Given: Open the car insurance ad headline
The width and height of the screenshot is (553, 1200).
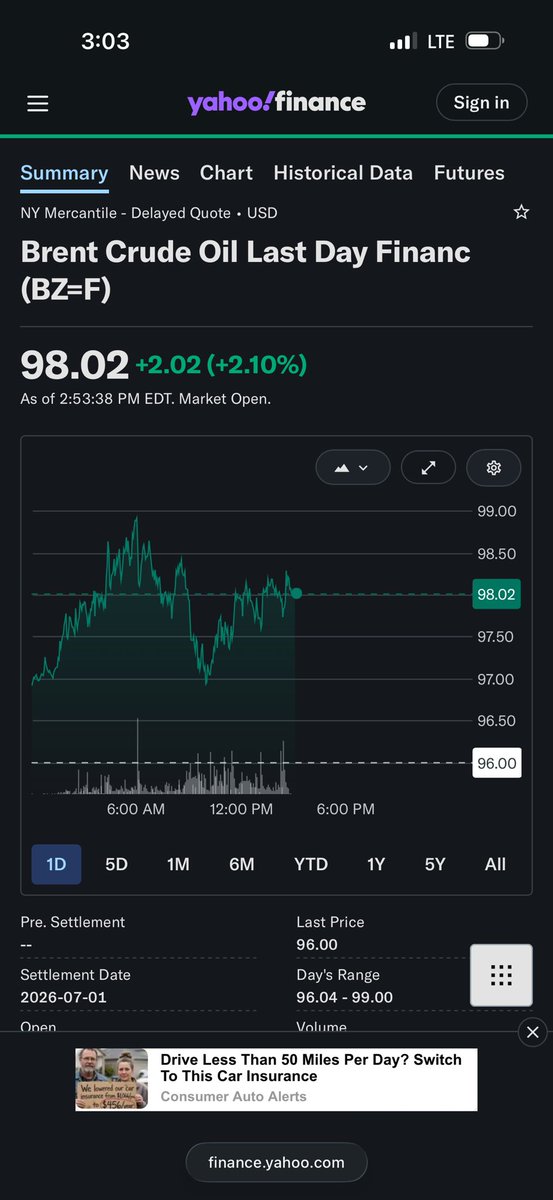Looking at the screenshot, I should 311,1068.
